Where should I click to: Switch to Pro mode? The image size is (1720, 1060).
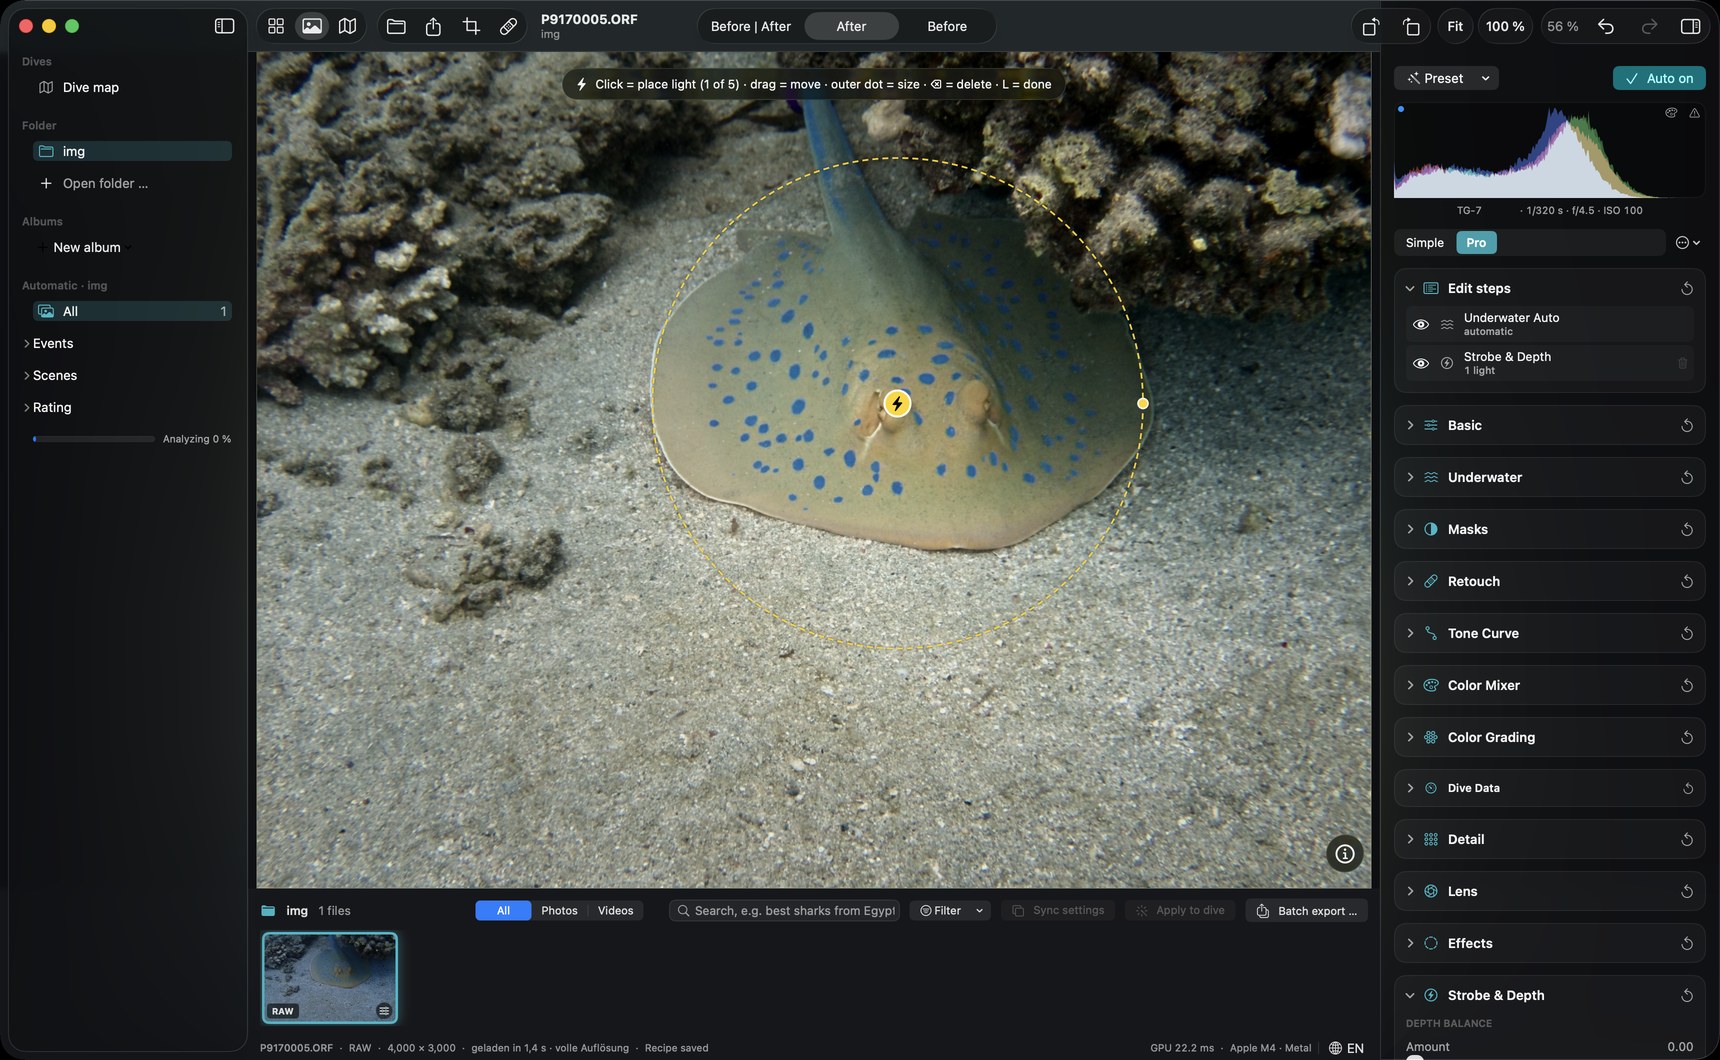(1476, 242)
